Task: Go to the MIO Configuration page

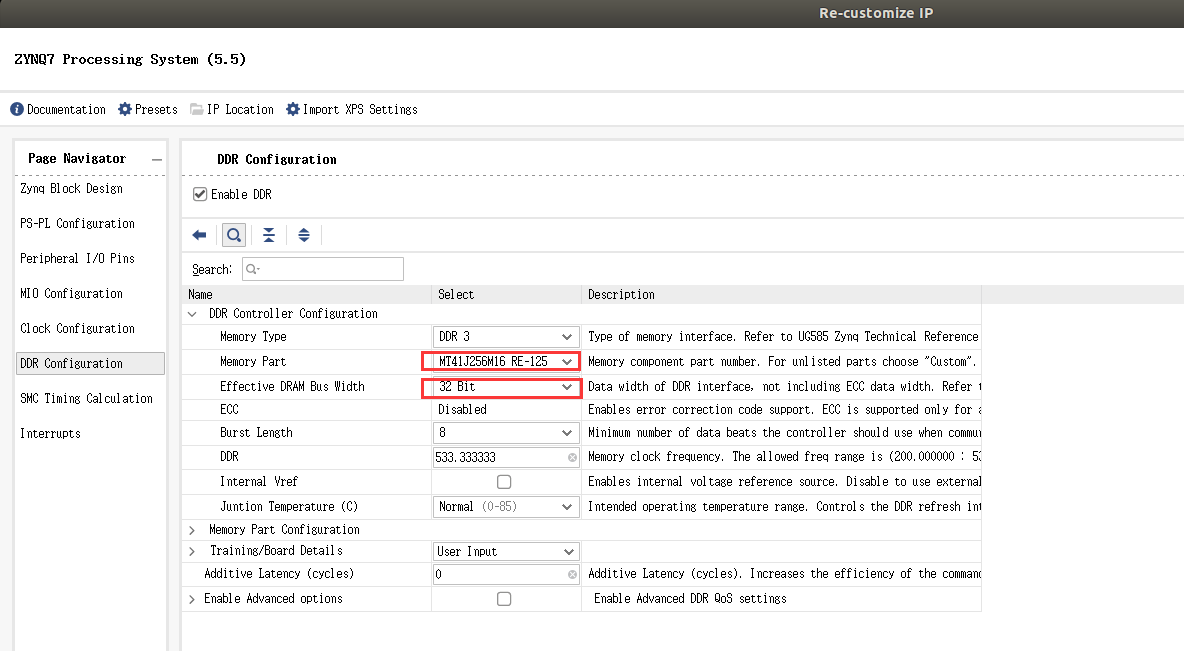Action: [x=71, y=294]
